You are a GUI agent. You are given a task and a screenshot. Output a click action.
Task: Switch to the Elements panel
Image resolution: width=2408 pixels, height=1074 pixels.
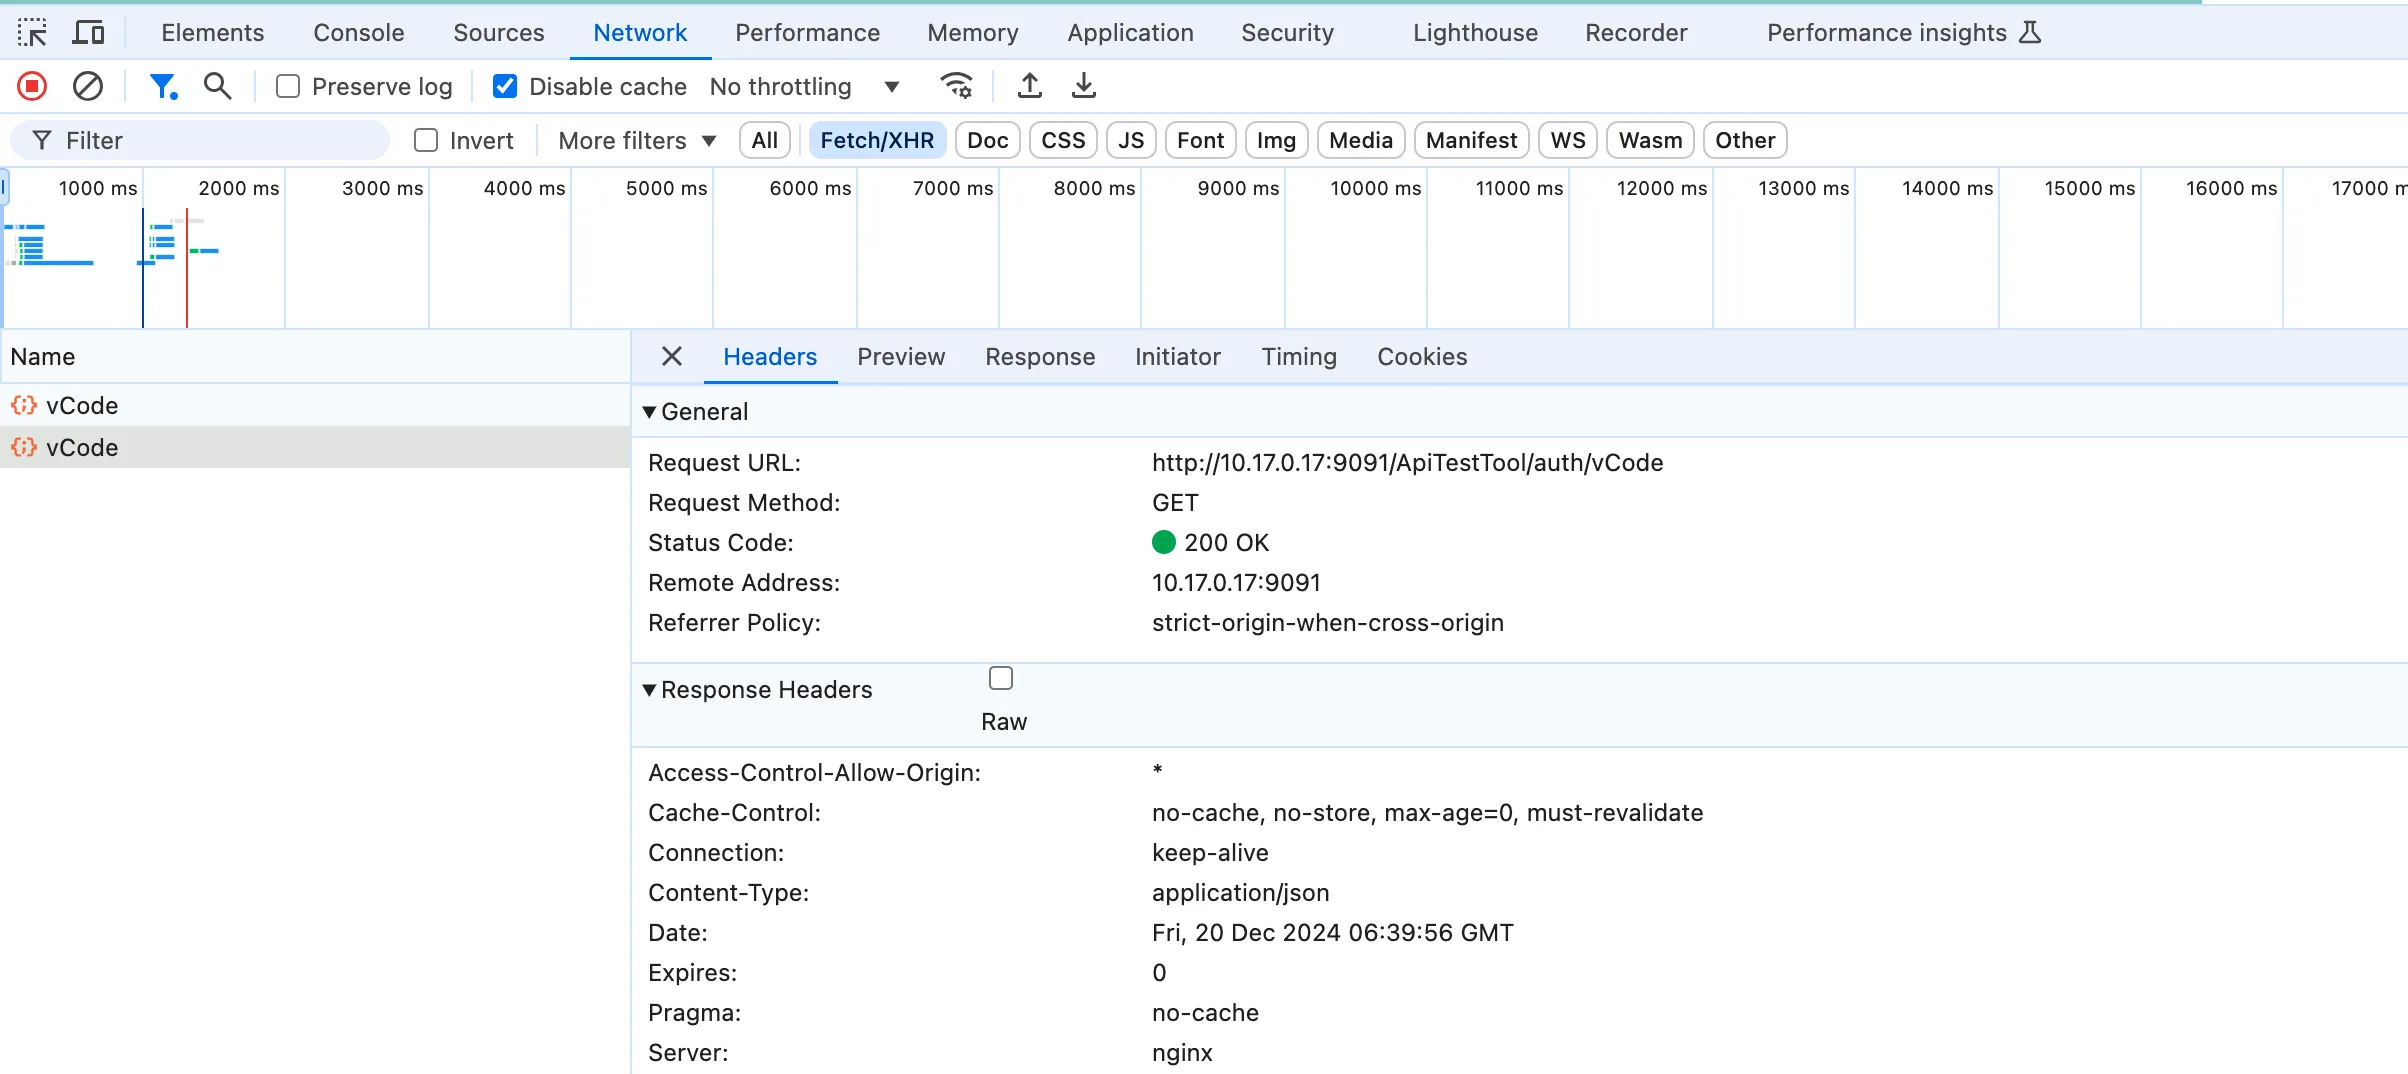click(x=213, y=32)
